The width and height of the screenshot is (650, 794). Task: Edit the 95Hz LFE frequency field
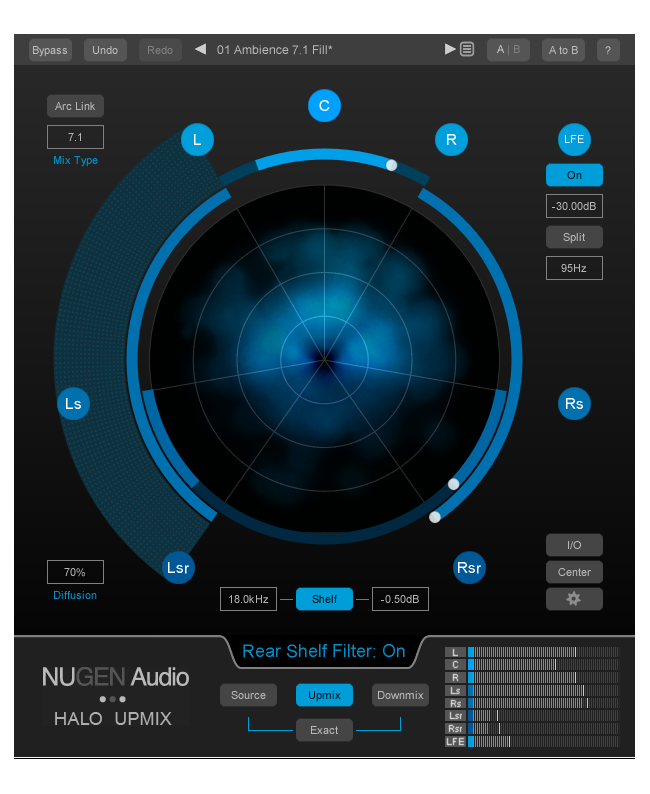coord(574,268)
